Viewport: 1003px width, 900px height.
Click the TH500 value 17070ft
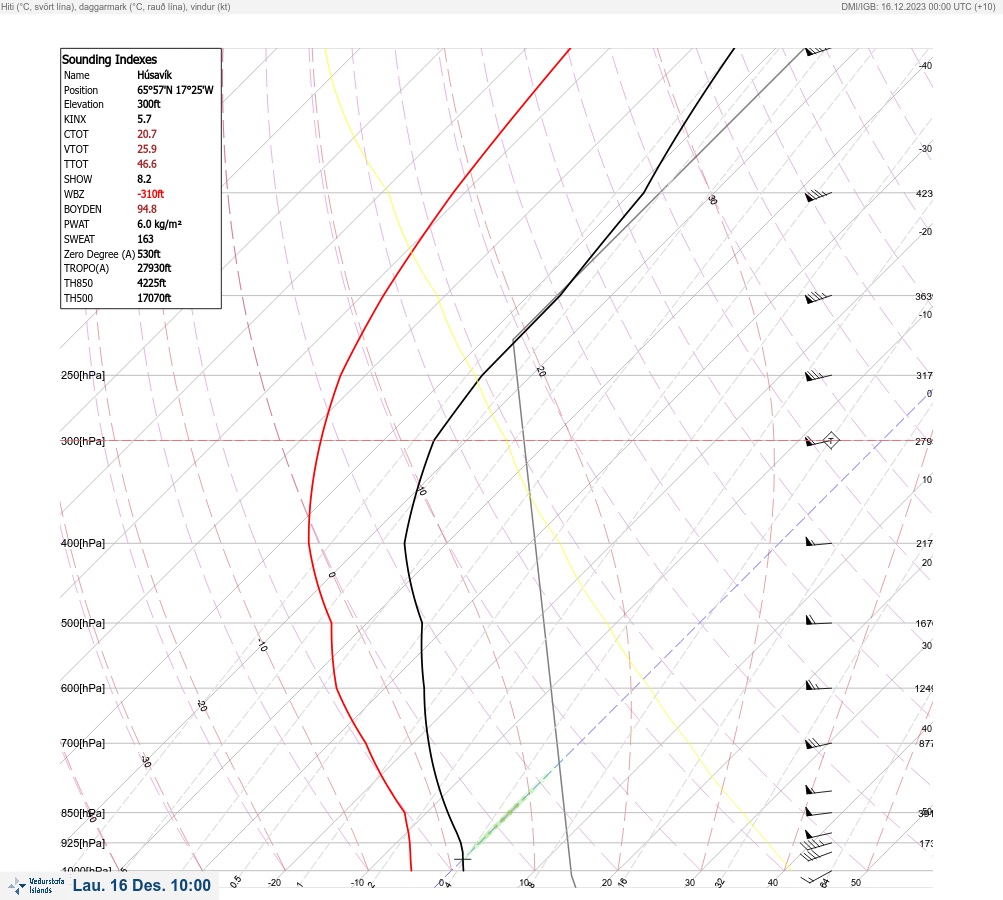[x=154, y=298]
